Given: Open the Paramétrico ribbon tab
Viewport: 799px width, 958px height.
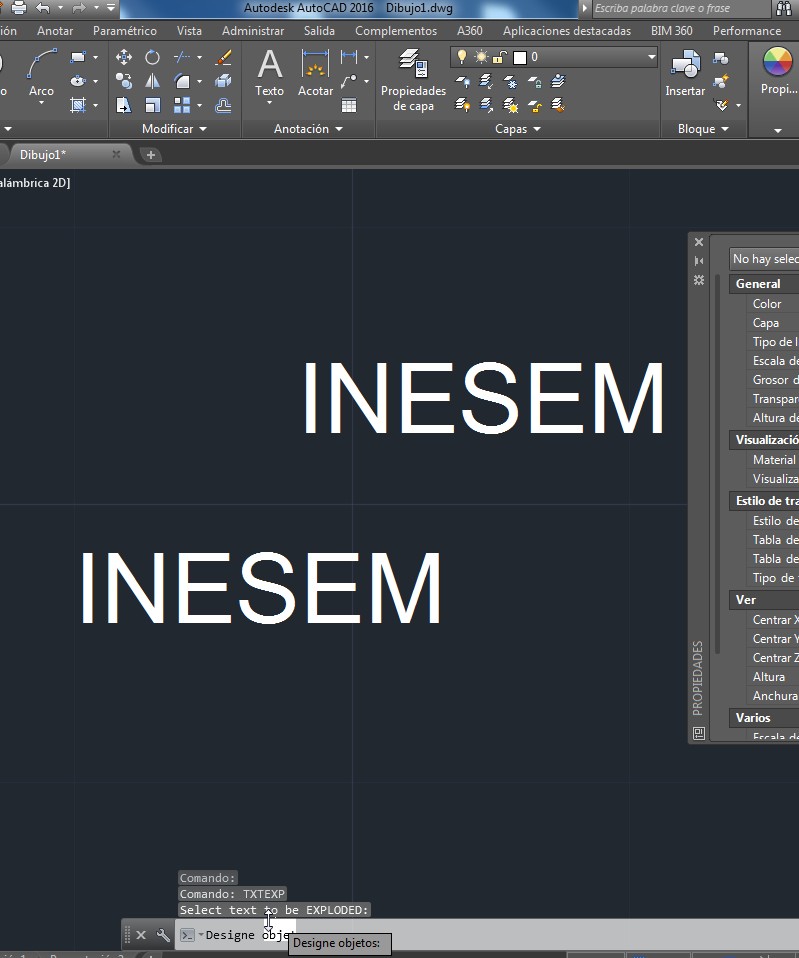Looking at the screenshot, I should tap(124, 31).
